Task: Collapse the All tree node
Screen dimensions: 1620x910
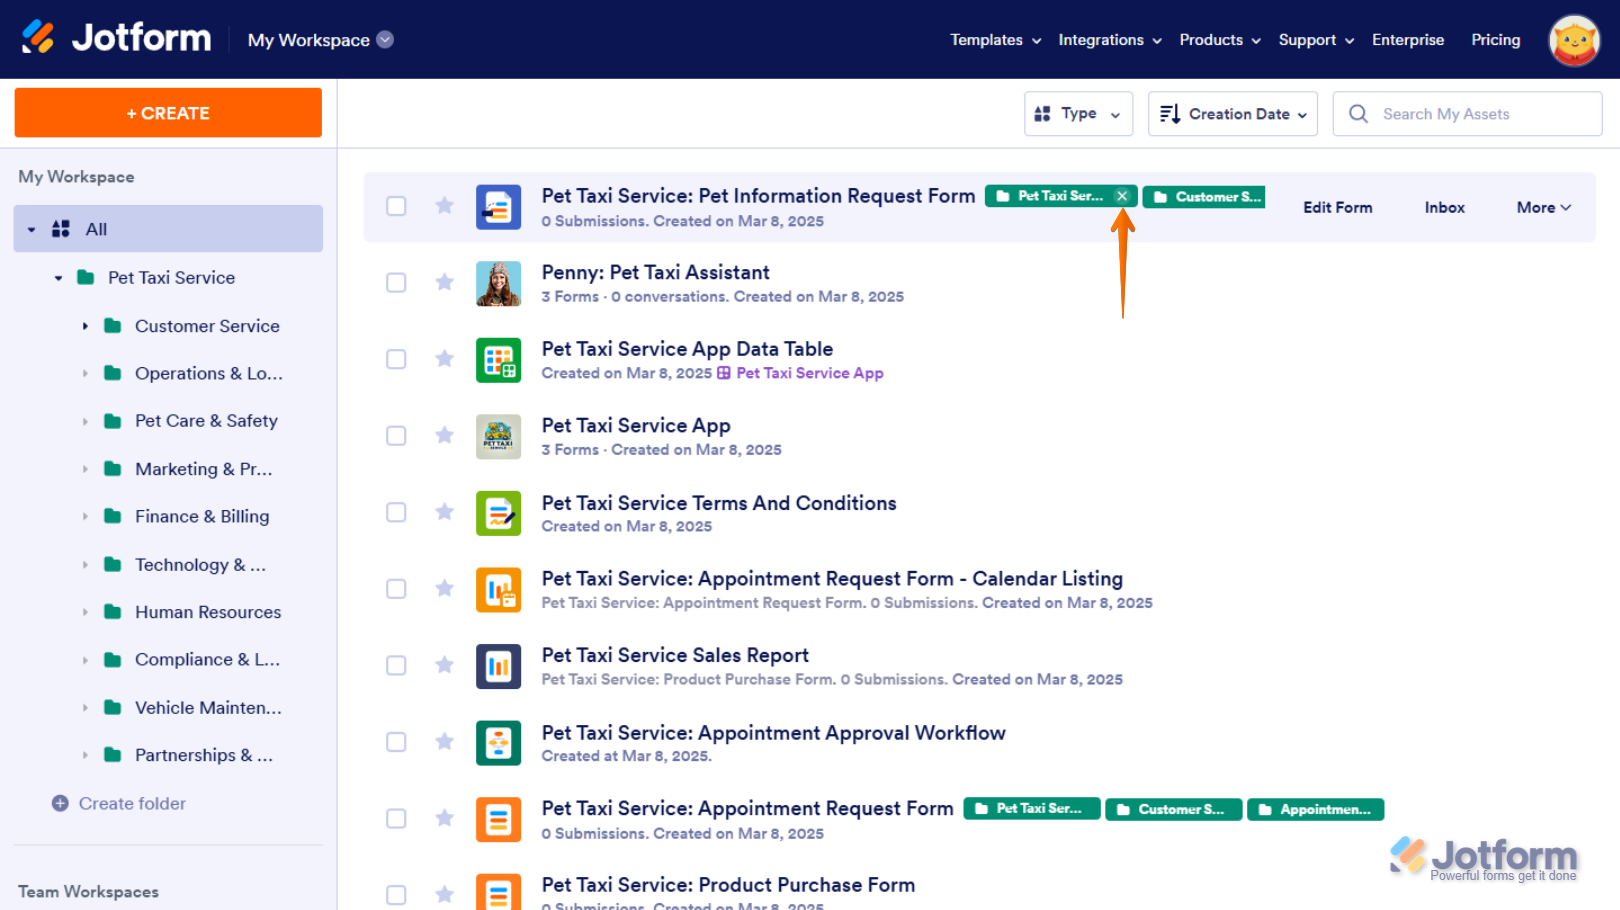Action: click(31, 230)
